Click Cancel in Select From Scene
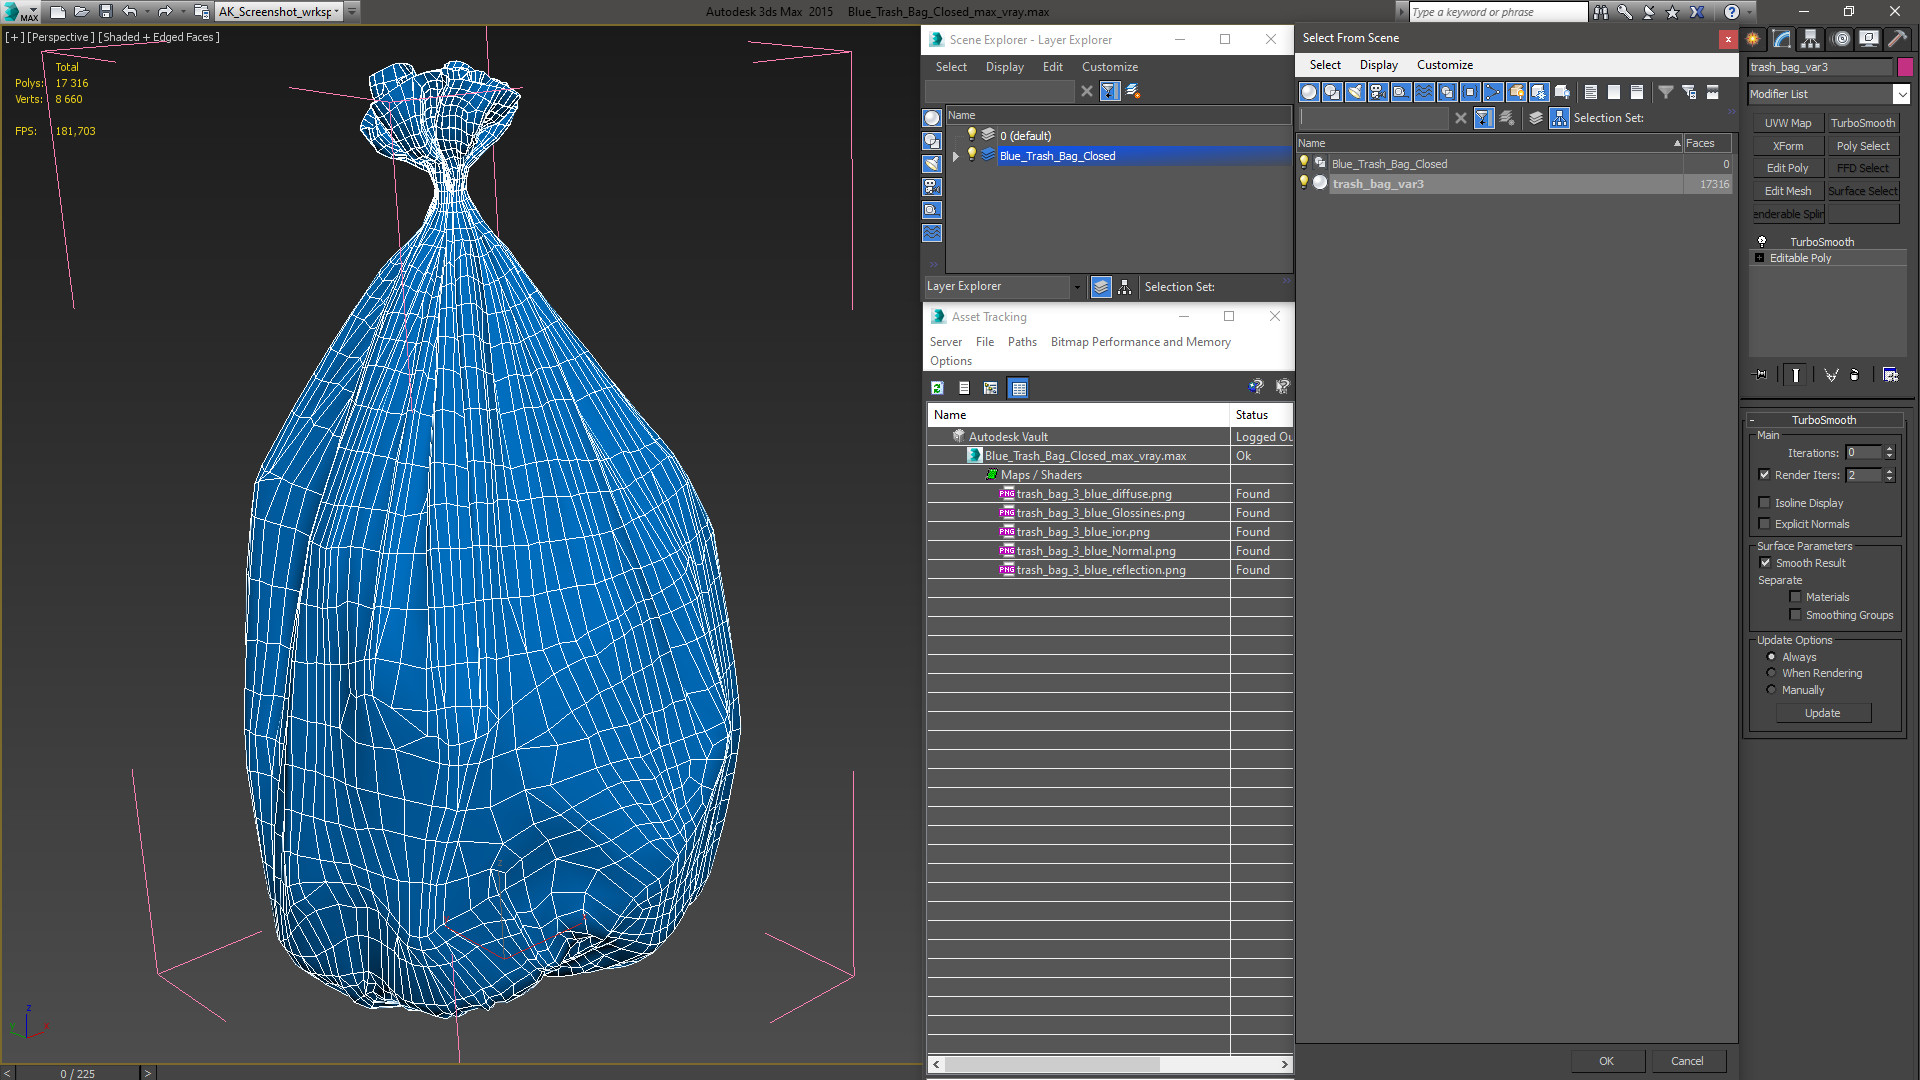This screenshot has width=1920, height=1080. [x=1686, y=1061]
